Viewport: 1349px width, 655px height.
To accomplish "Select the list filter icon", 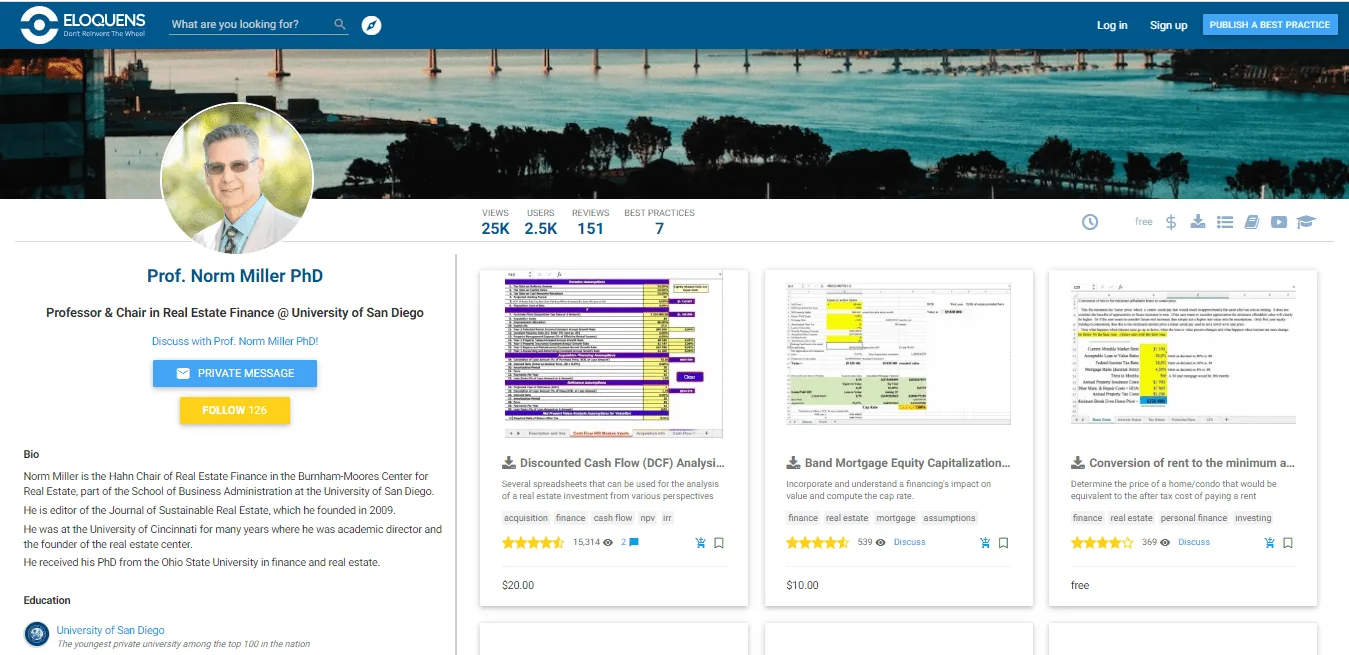I will point(1225,222).
